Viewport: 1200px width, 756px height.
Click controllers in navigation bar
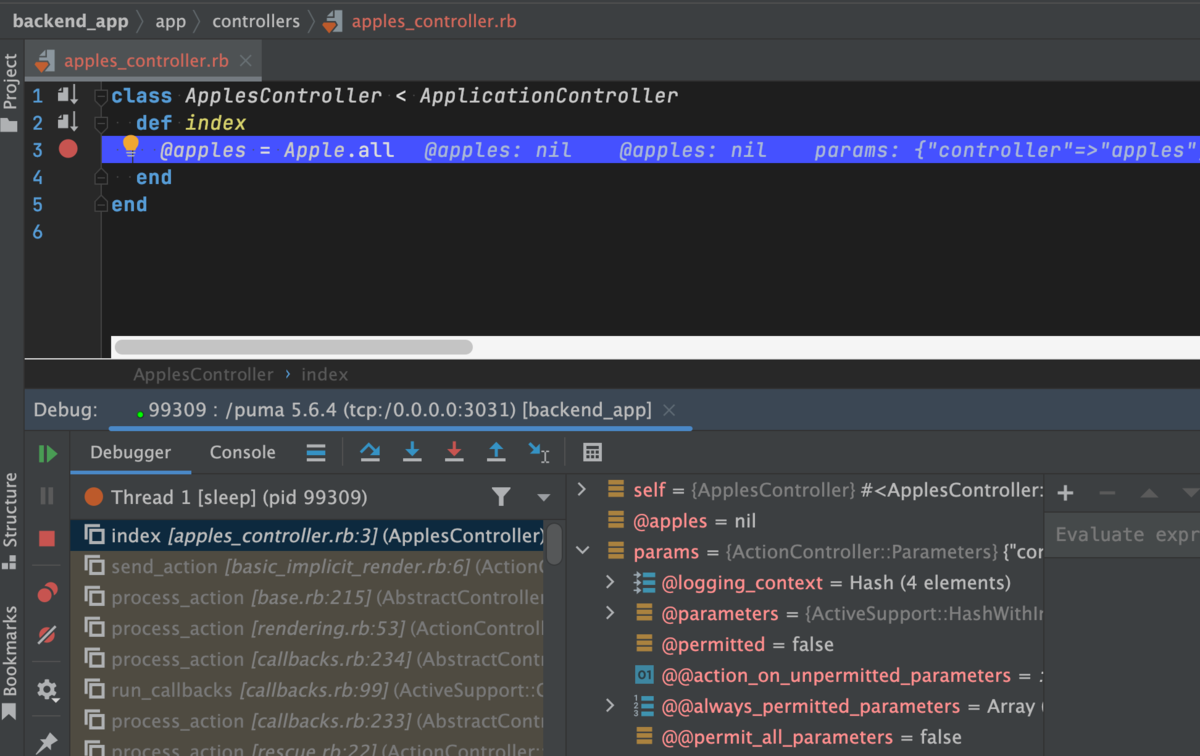click(256, 21)
